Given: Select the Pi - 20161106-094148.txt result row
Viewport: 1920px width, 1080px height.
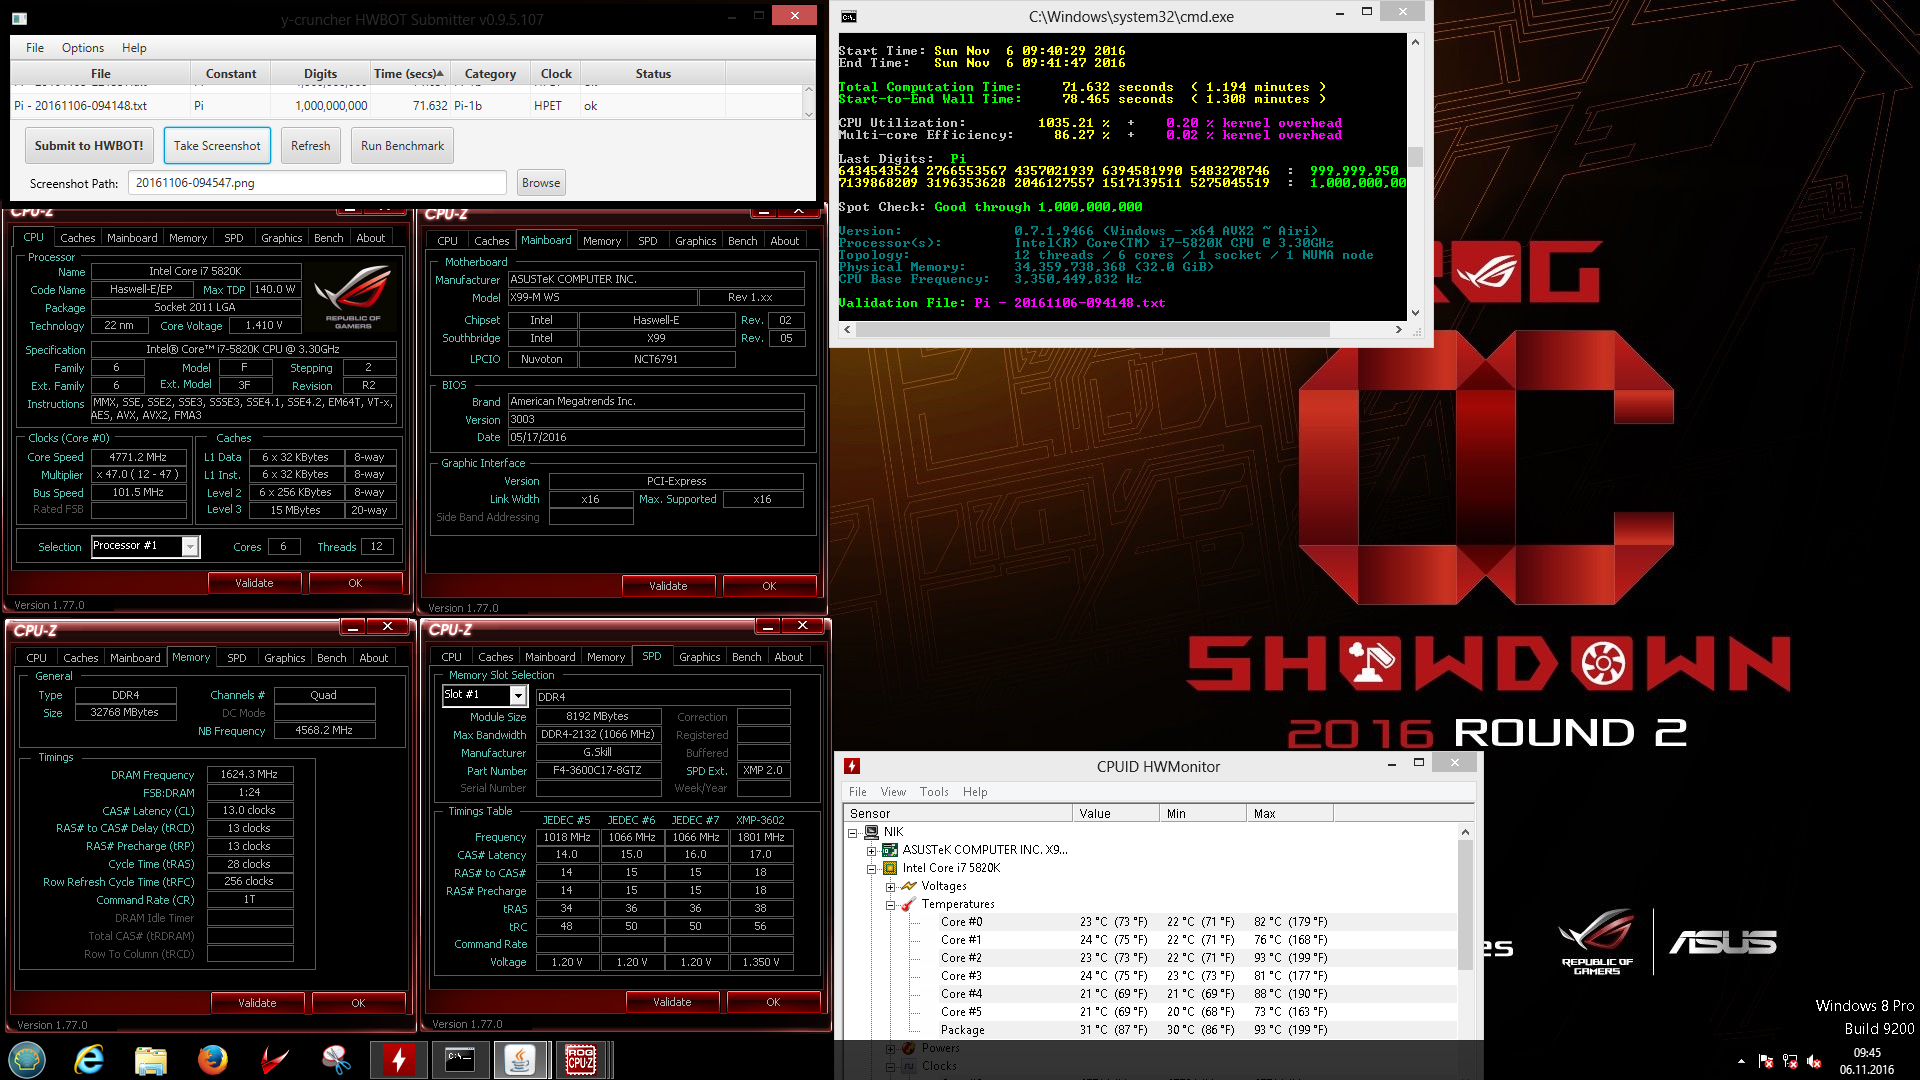Looking at the screenshot, I should pos(408,105).
